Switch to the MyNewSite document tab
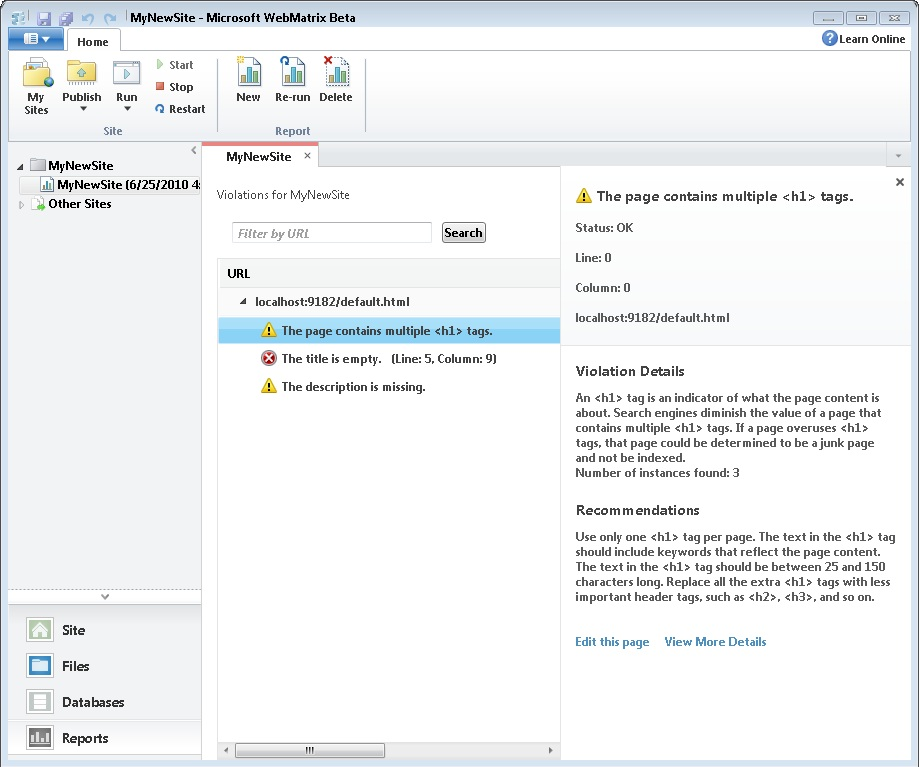The width and height of the screenshot is (919, 767). [x=259, y=157]
